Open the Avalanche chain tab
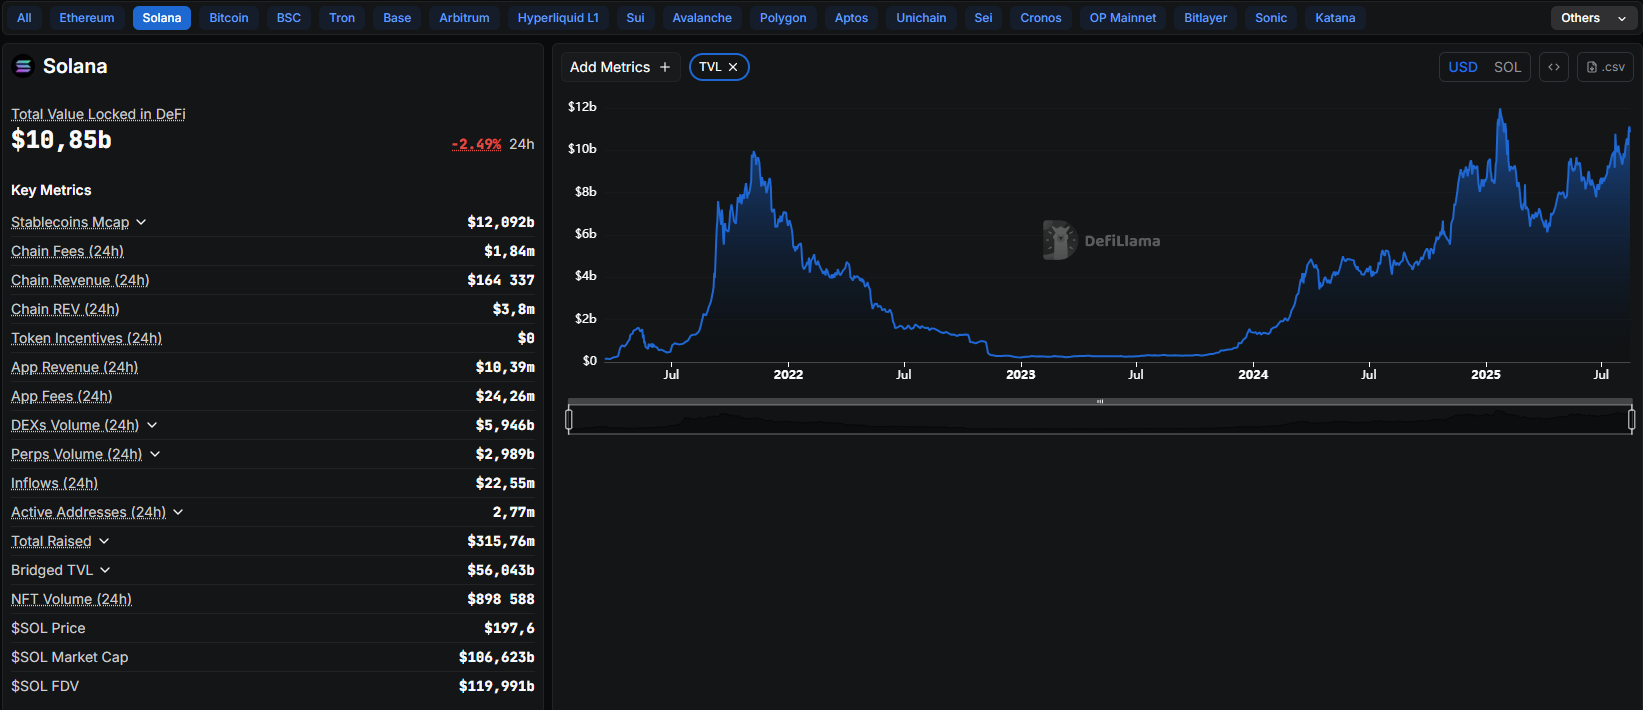 point(702,18)
